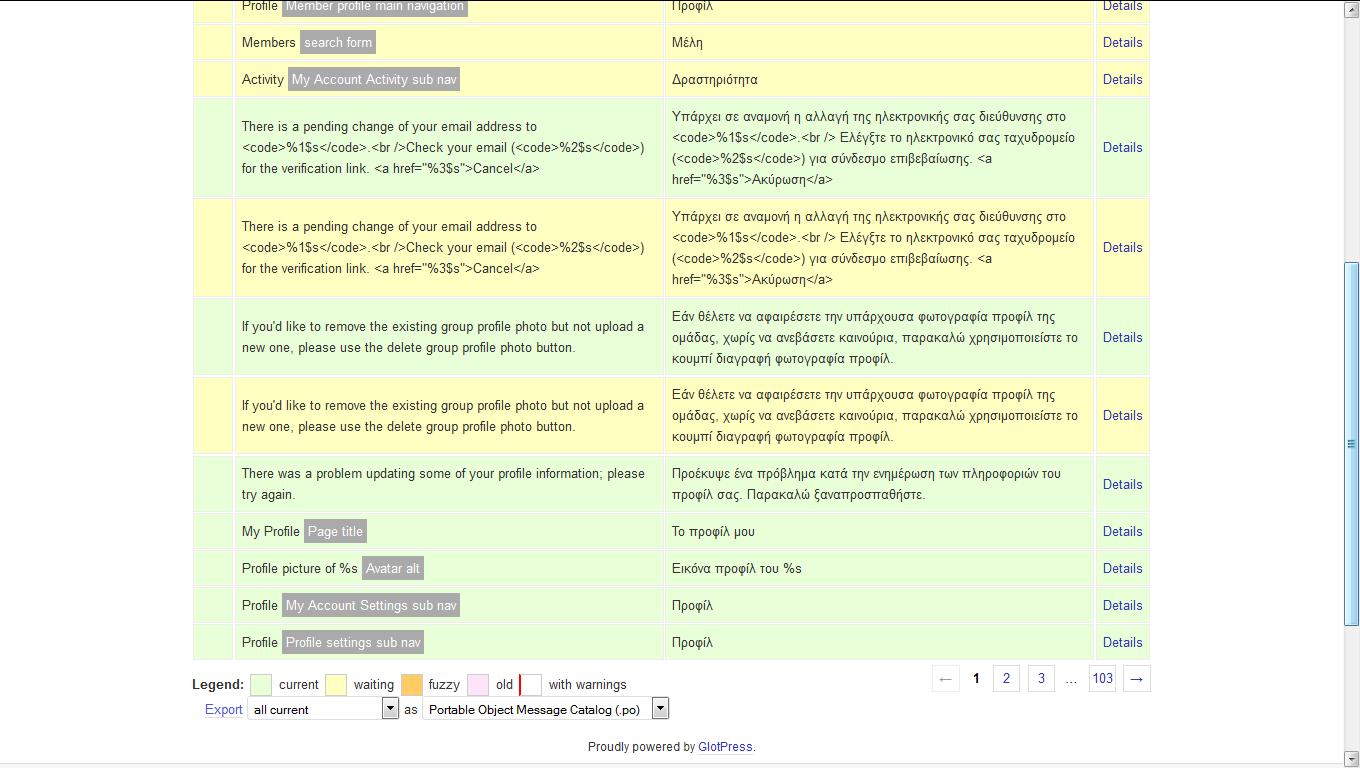This screenshot has width=1360, height=768.
Task: Click the 'old' legend color swatch
Action: click(478, 684)
